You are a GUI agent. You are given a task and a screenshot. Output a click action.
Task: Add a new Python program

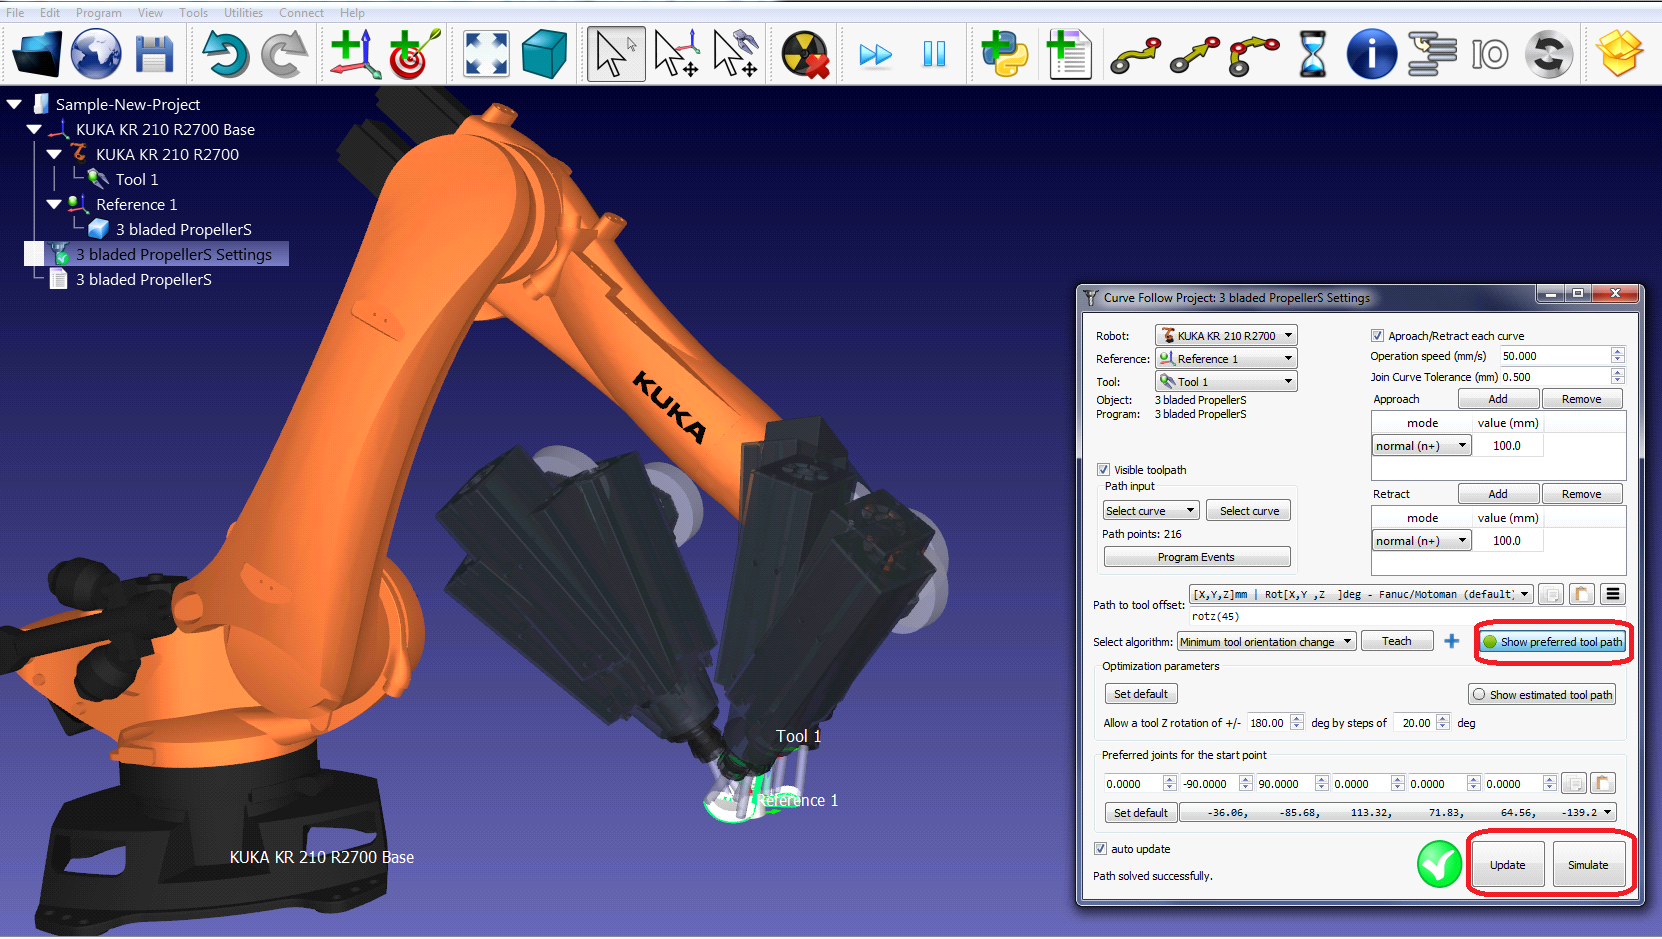(x=1004, y=54)
